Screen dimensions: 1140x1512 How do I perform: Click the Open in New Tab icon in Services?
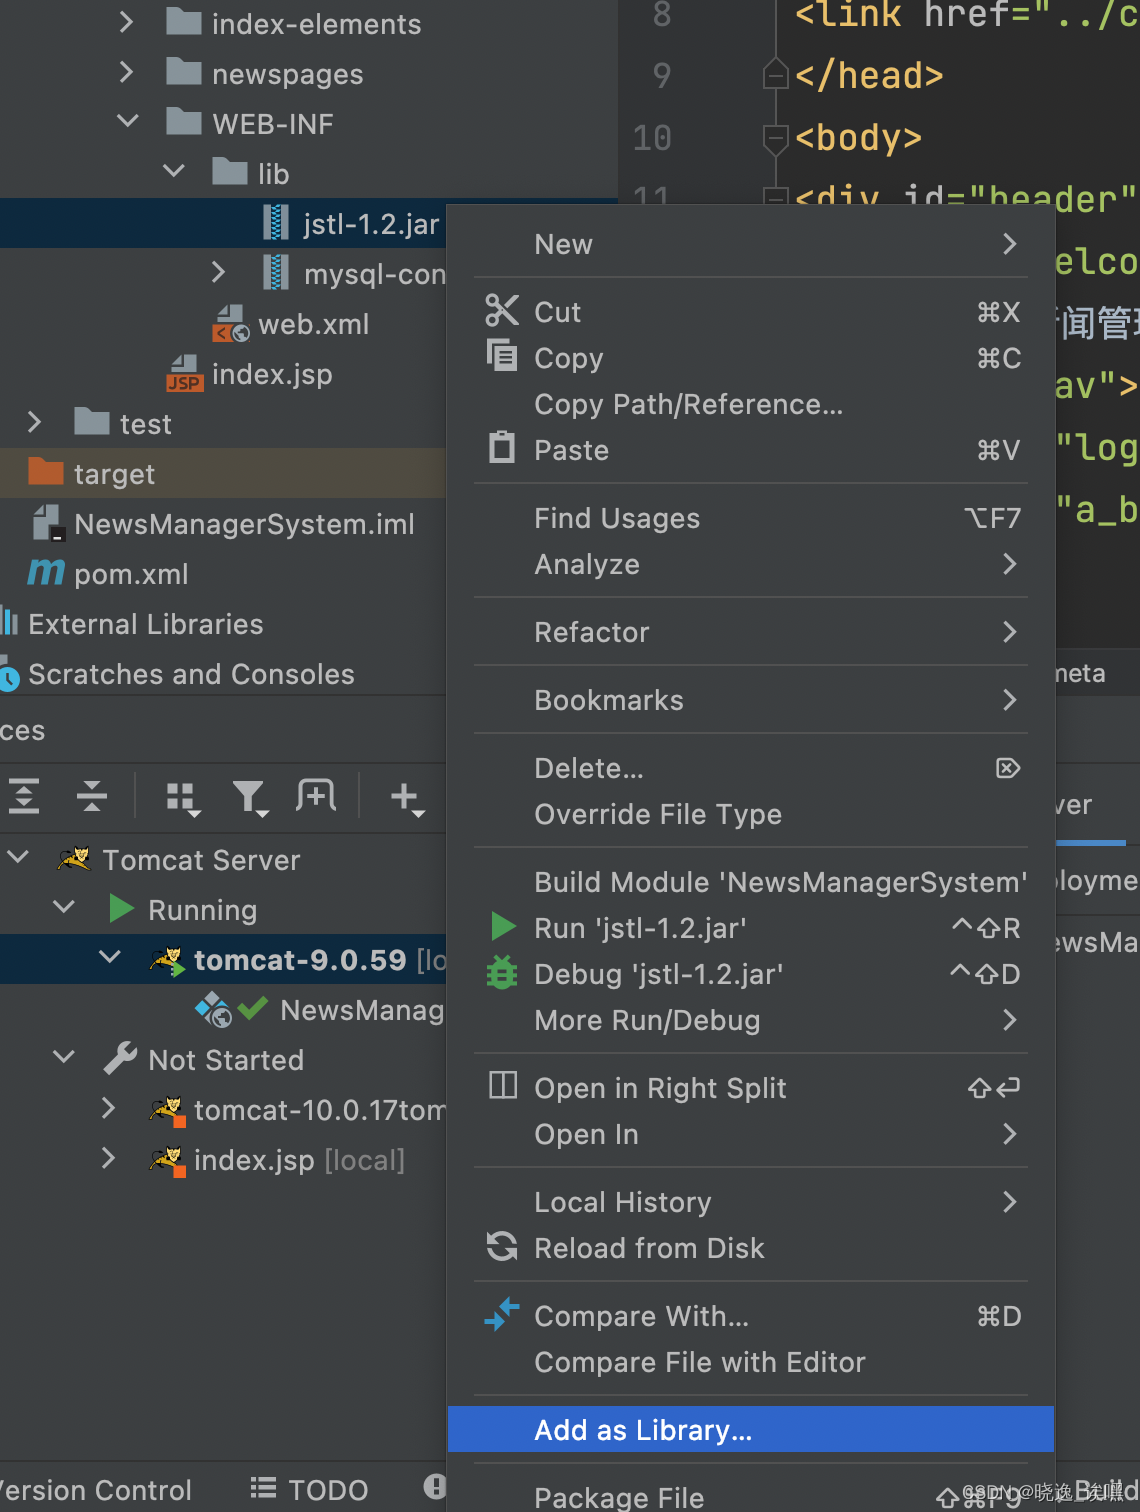pos(316,796)
